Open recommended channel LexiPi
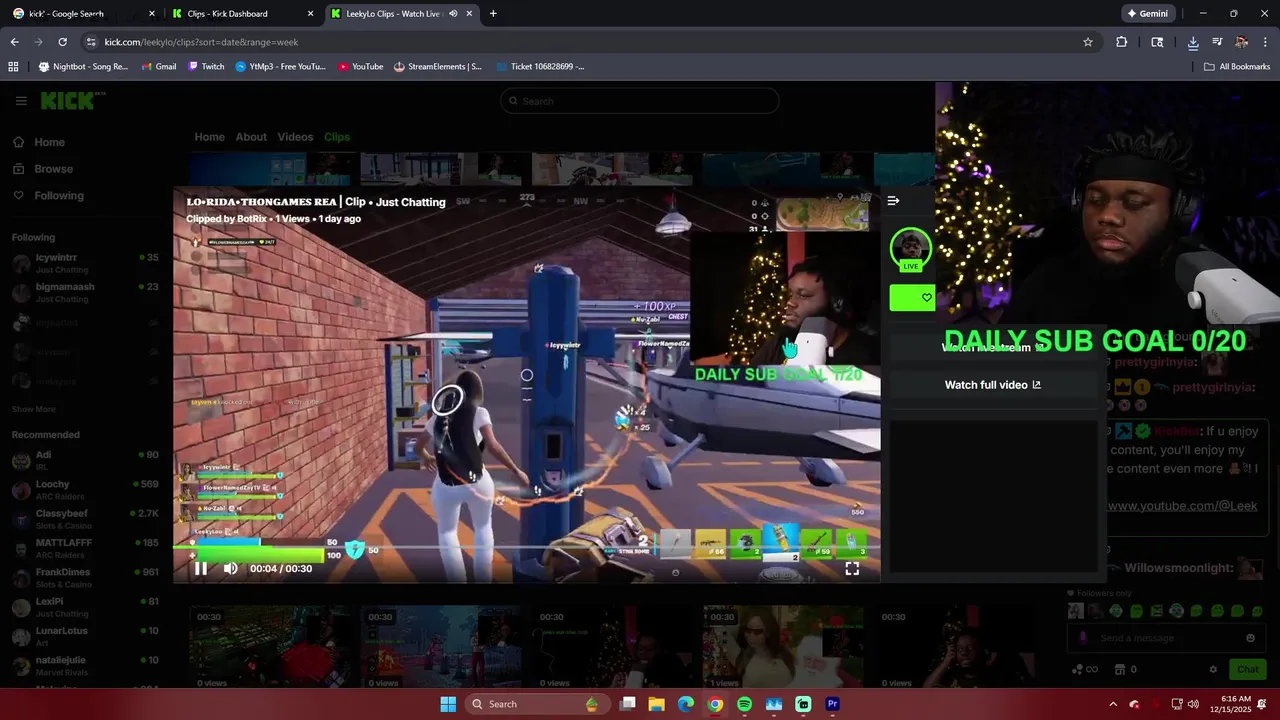Image resolution: width=1280 pixels, height=720 pixels. [x=85, y=607]
